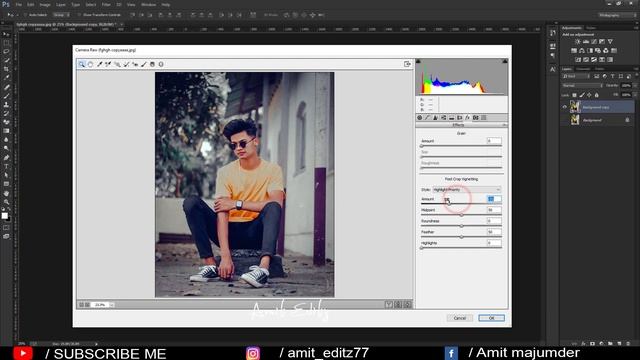Hide the Background copy layer
The height and width of the screenshot is (360, 640).
coord(565,107)
